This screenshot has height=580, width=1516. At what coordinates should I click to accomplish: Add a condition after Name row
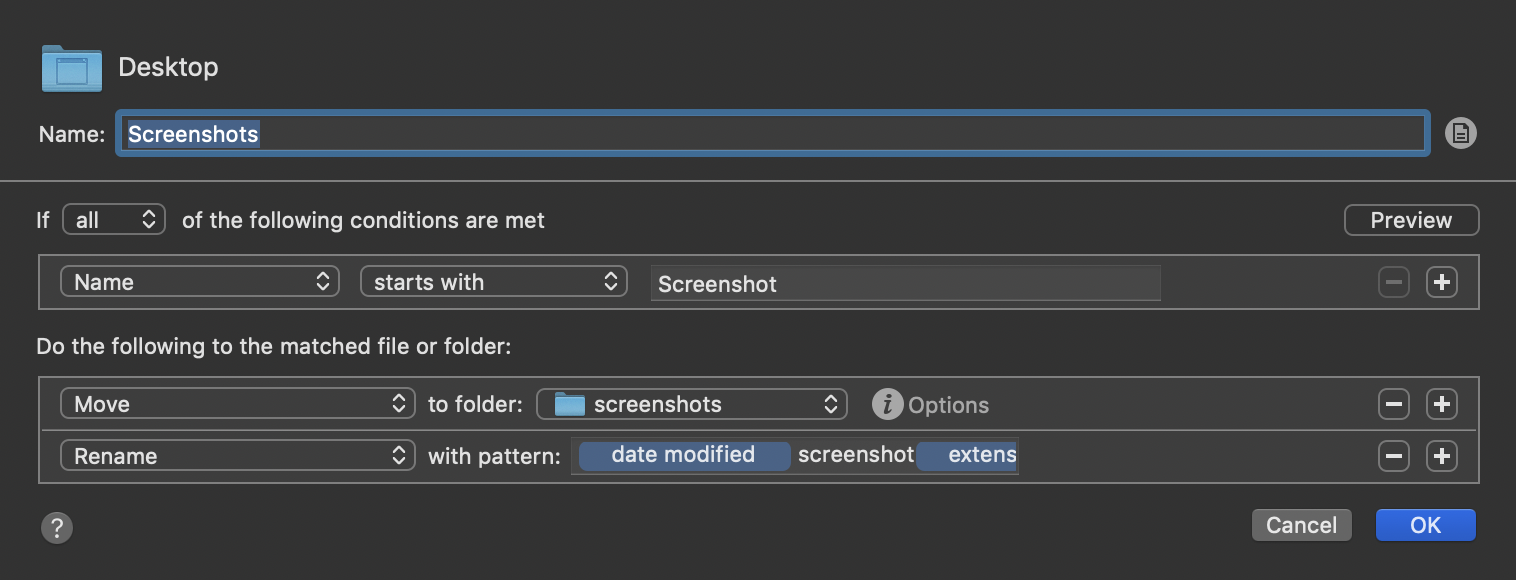(x=1441, y=283)
